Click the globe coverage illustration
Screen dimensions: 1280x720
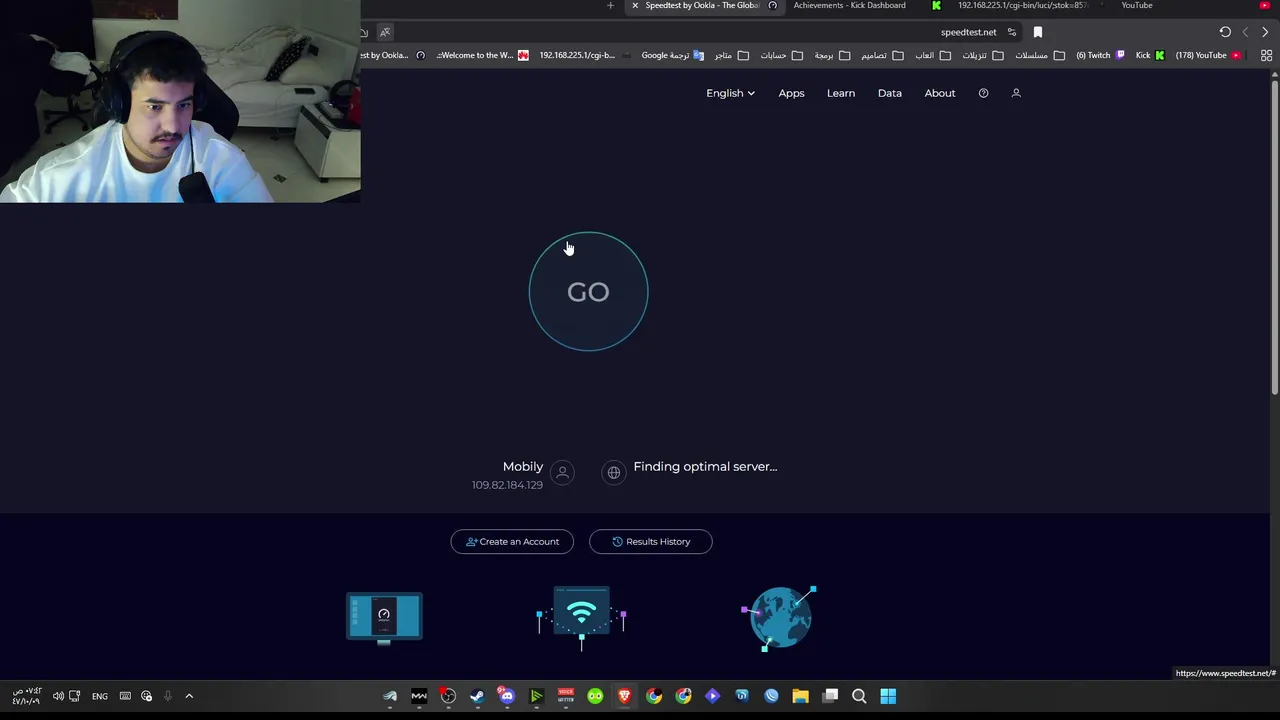click(781, 618)
